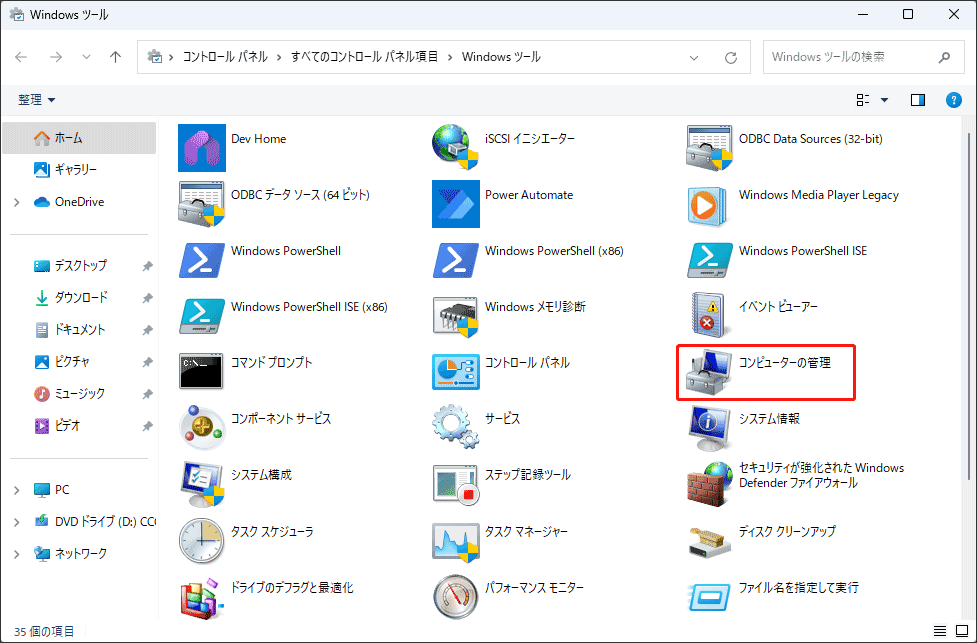The width and height of the screenshot is (977, 643).
Task: Open ドキュメント quick access folder
Action: click(79, 330)
